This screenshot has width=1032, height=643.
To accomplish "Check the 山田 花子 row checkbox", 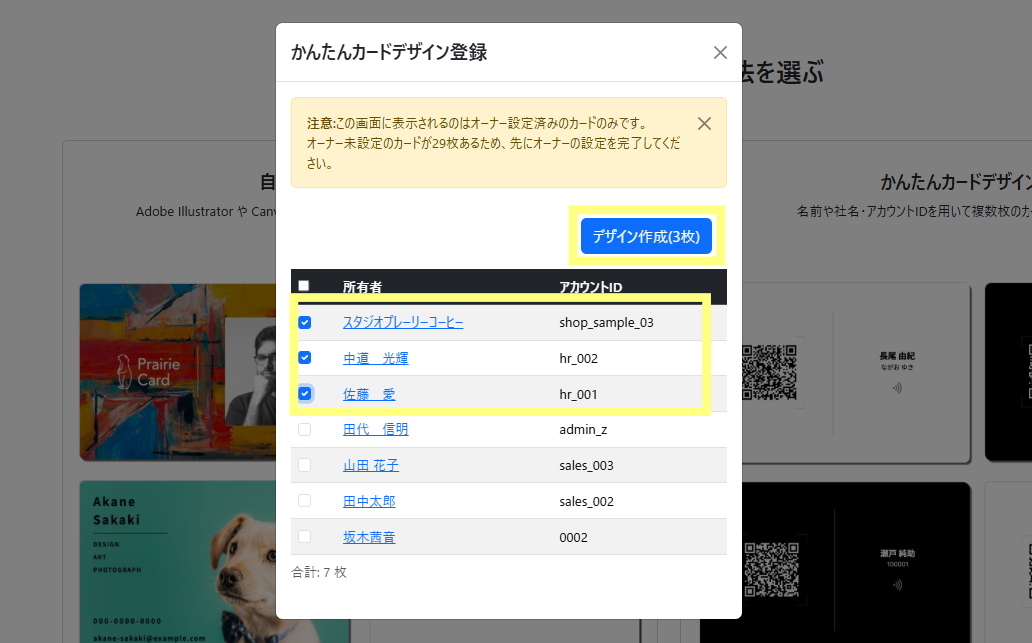I will tap(304, 465).
